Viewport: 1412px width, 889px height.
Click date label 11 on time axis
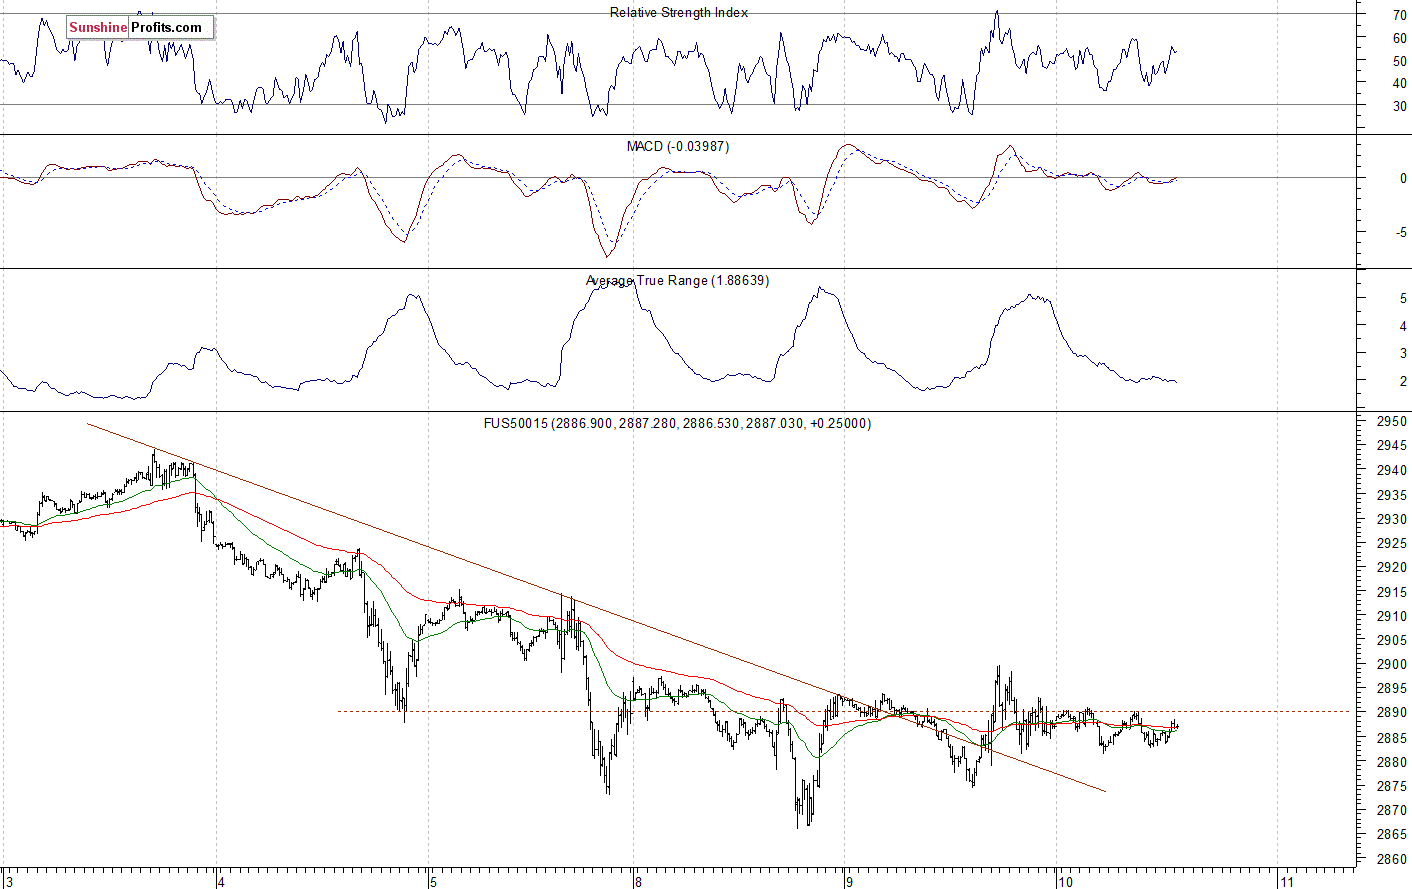point(1286,882)
